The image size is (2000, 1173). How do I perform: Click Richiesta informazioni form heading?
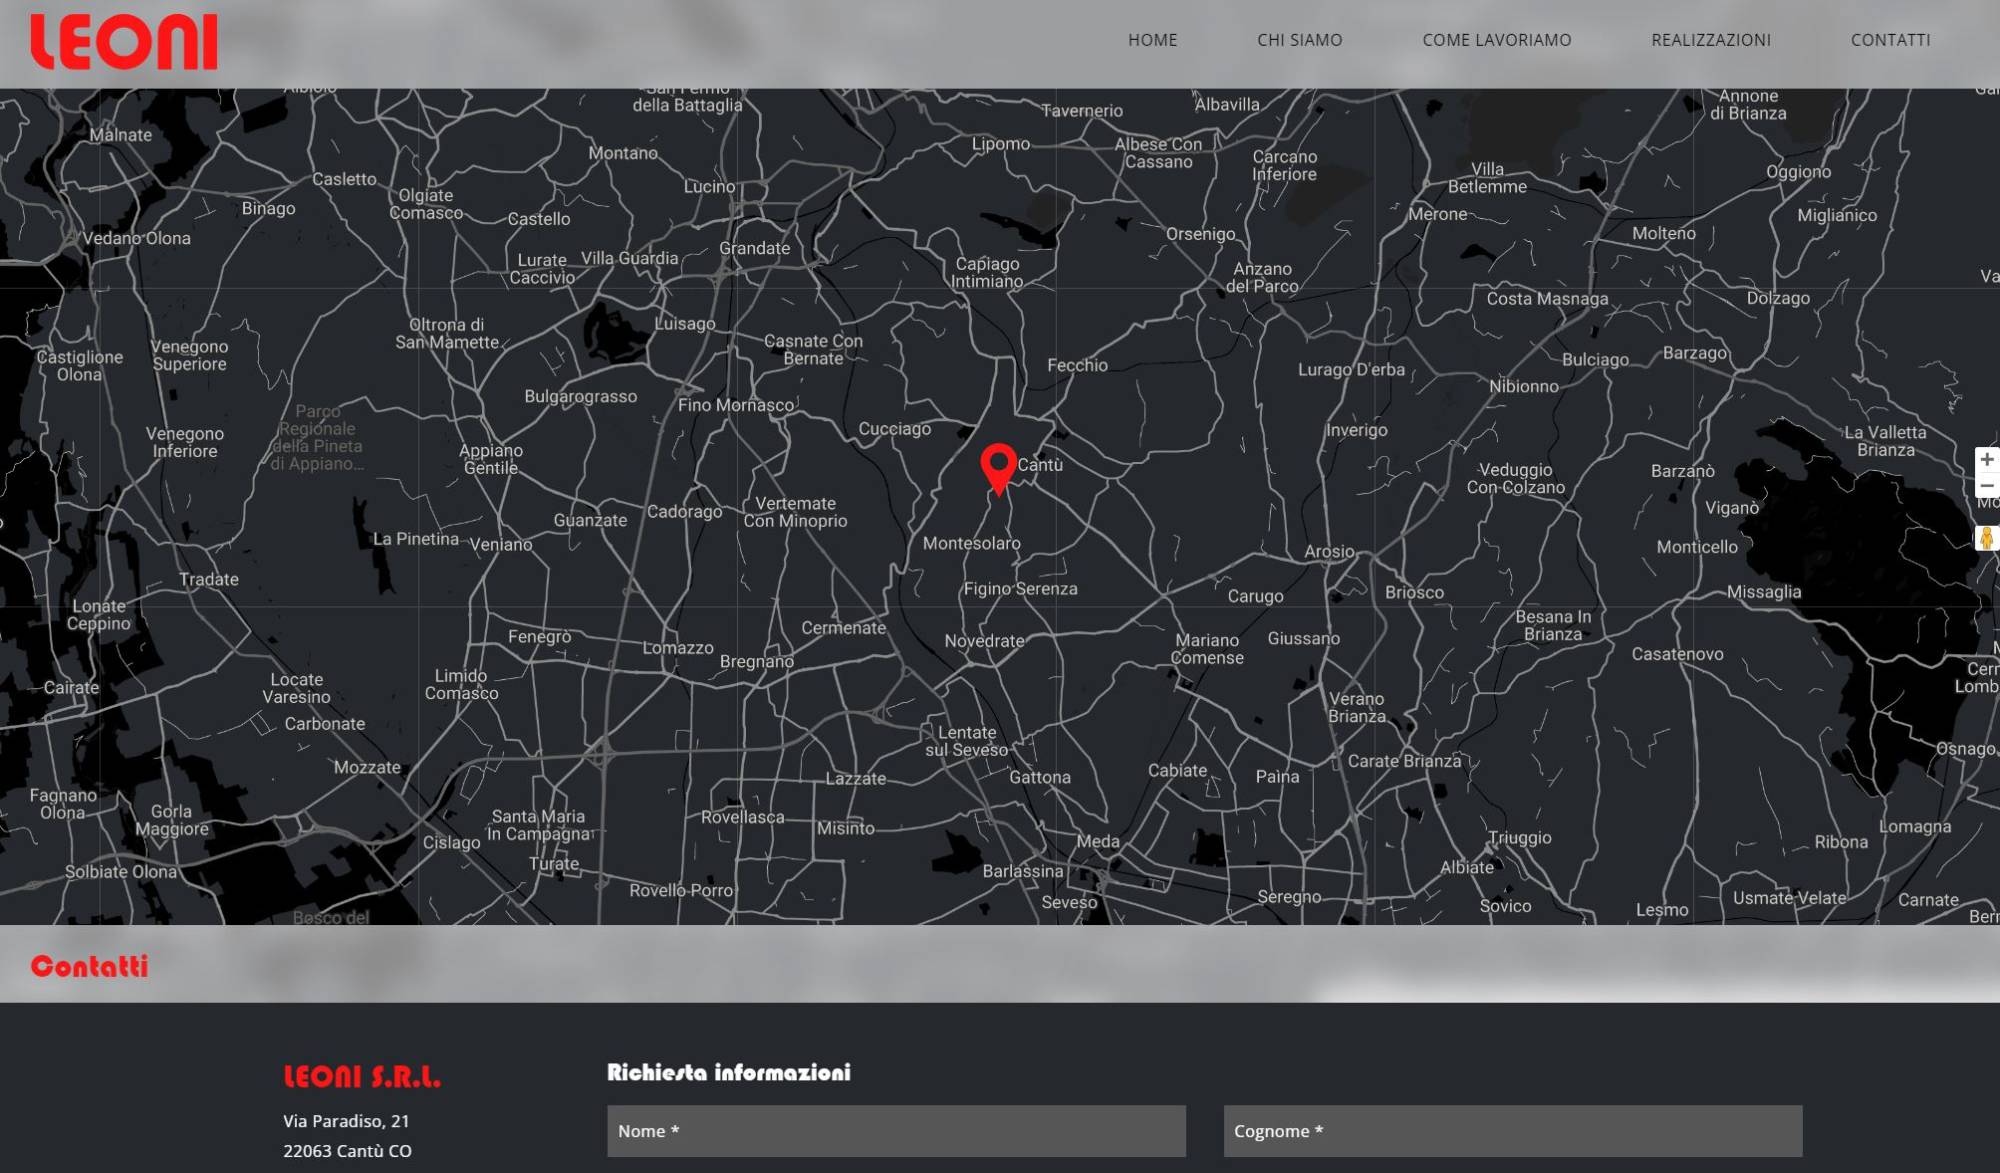coord(729,1072)
